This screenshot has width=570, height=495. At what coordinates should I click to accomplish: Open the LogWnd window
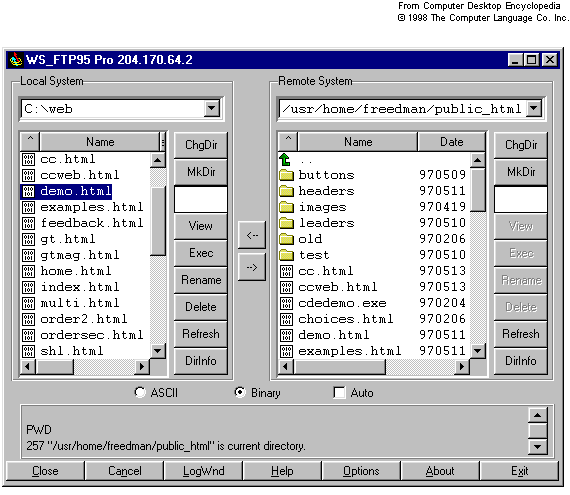click(x=203, y=471)
